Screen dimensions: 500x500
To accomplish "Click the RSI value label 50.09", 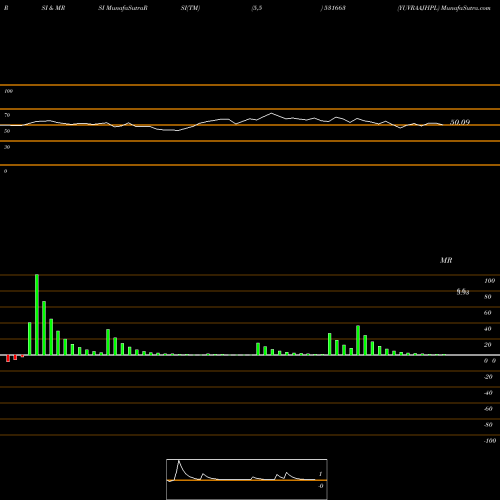I will (x=460, y=122).
